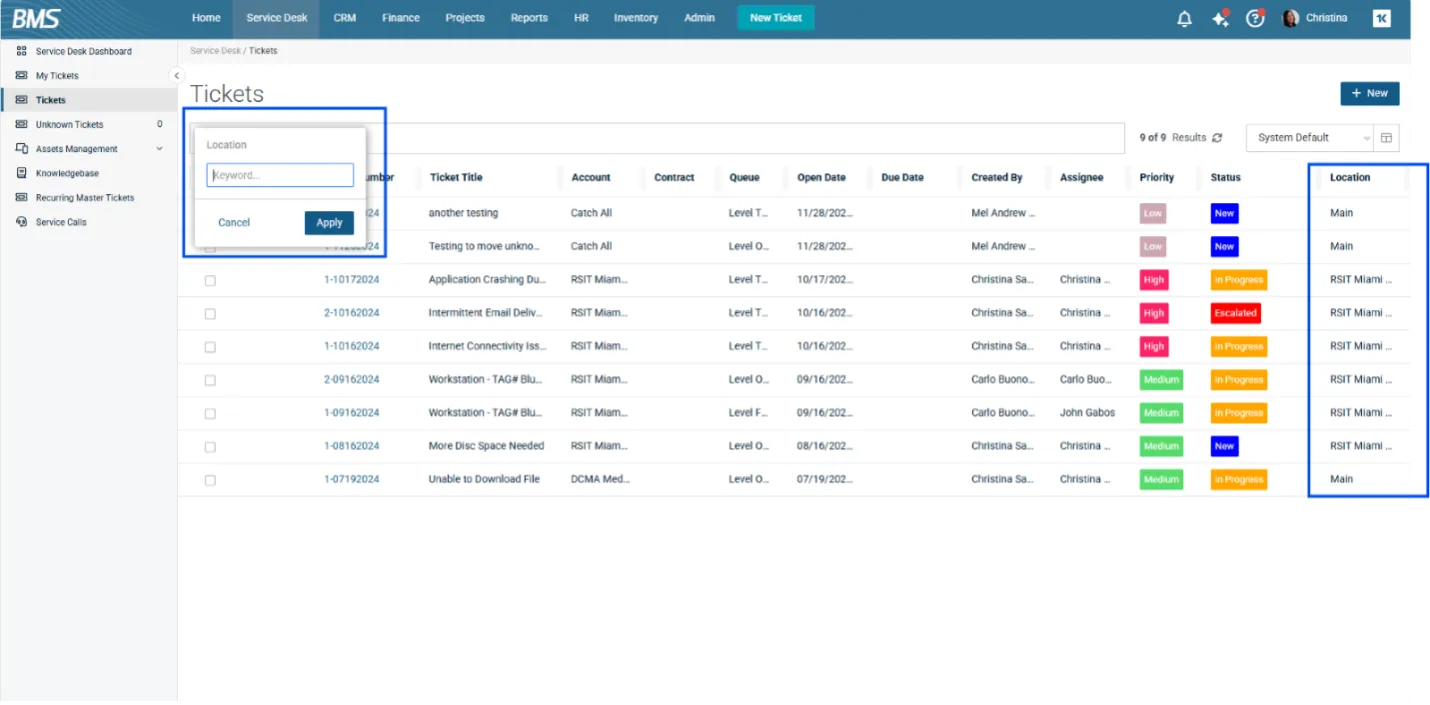
Task: Open the column layout chooser icon
Action: 1387,138
